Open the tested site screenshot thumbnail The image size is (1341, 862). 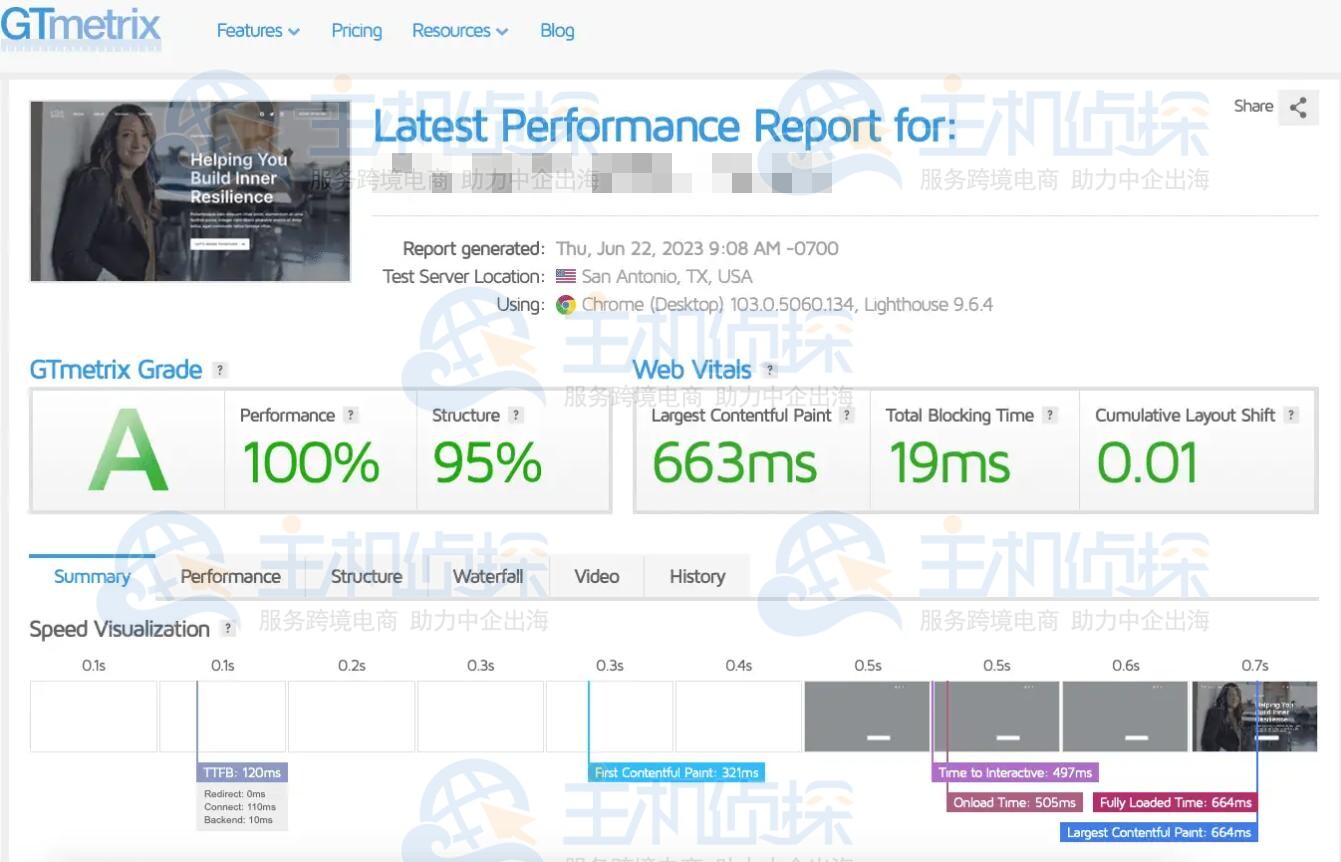pos(190,191)
